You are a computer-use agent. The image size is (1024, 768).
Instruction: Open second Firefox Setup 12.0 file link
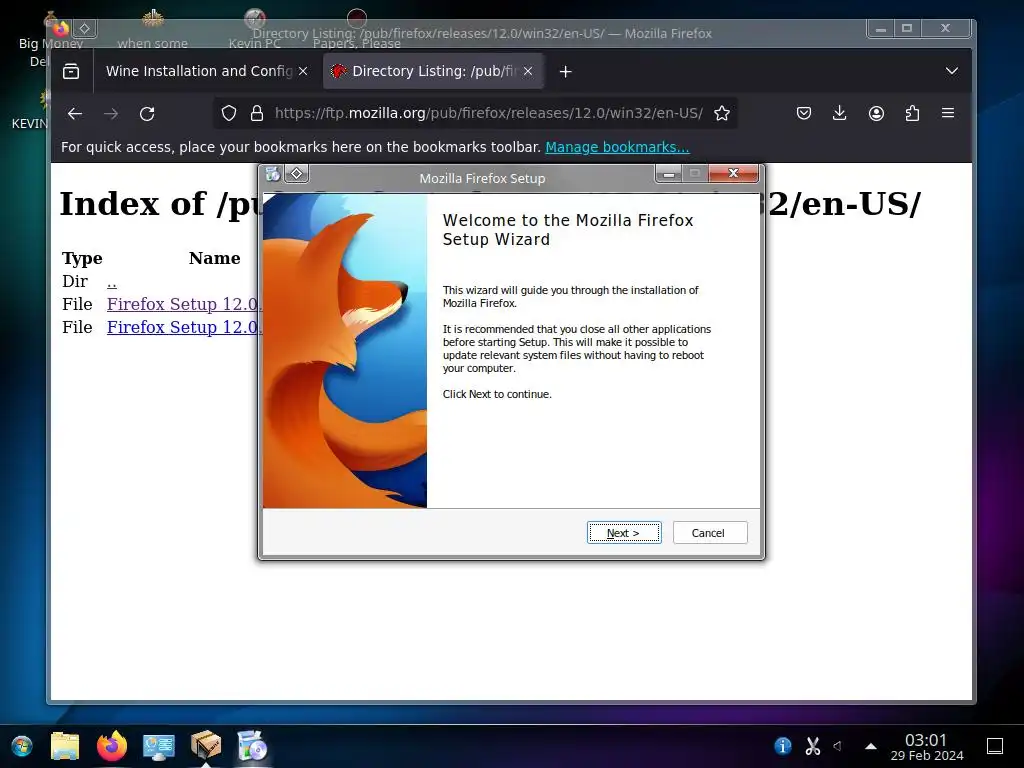point(184,327)
